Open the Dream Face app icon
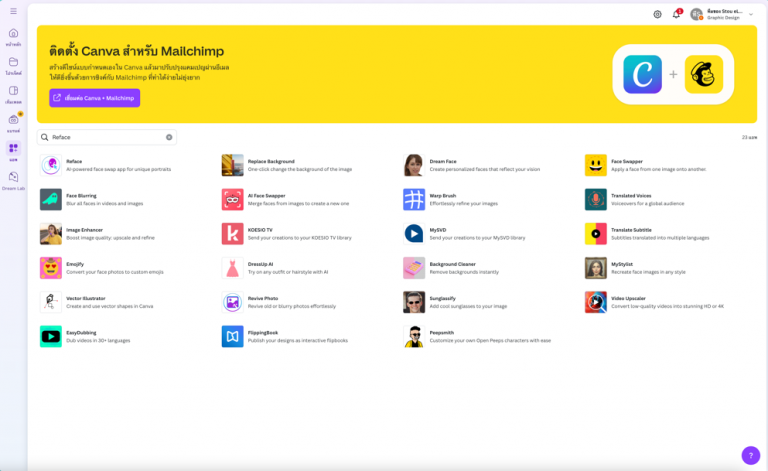The image size is (768, 471). (x=414, y=165)
